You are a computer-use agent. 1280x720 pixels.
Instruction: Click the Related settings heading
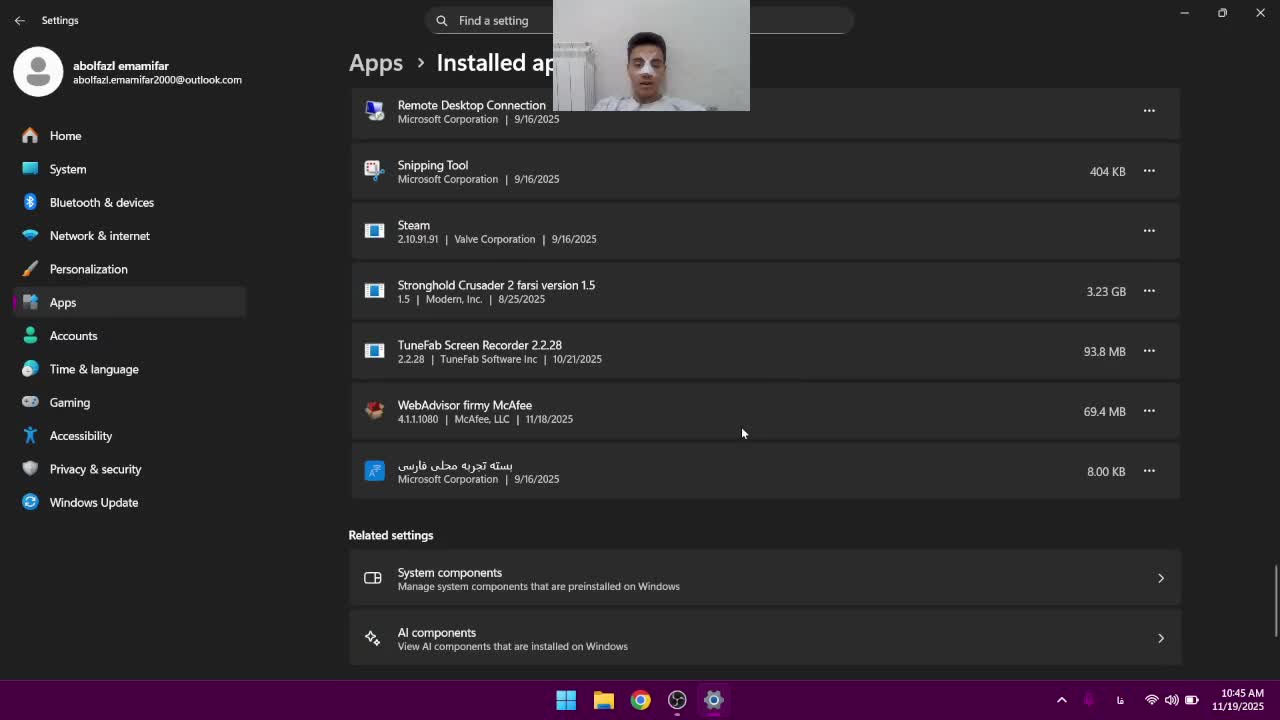click(x=391, y=535)
